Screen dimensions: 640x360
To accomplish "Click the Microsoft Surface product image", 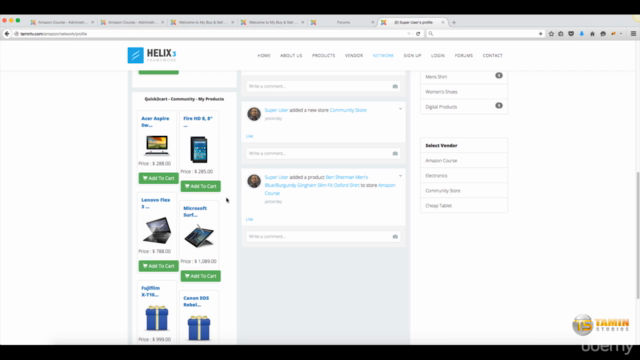I will click(x=199, y=237).
